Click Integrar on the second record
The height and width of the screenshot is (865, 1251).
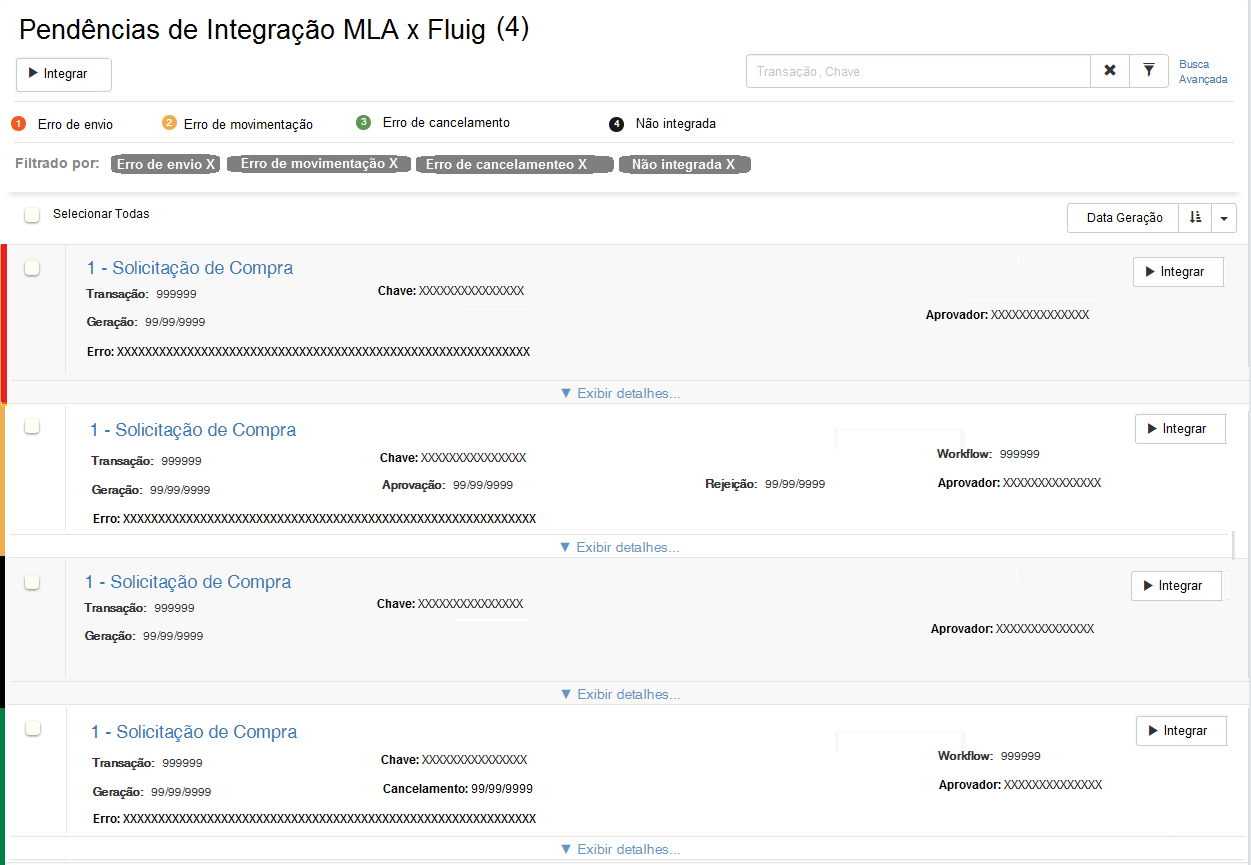(x=1180, y=429)
